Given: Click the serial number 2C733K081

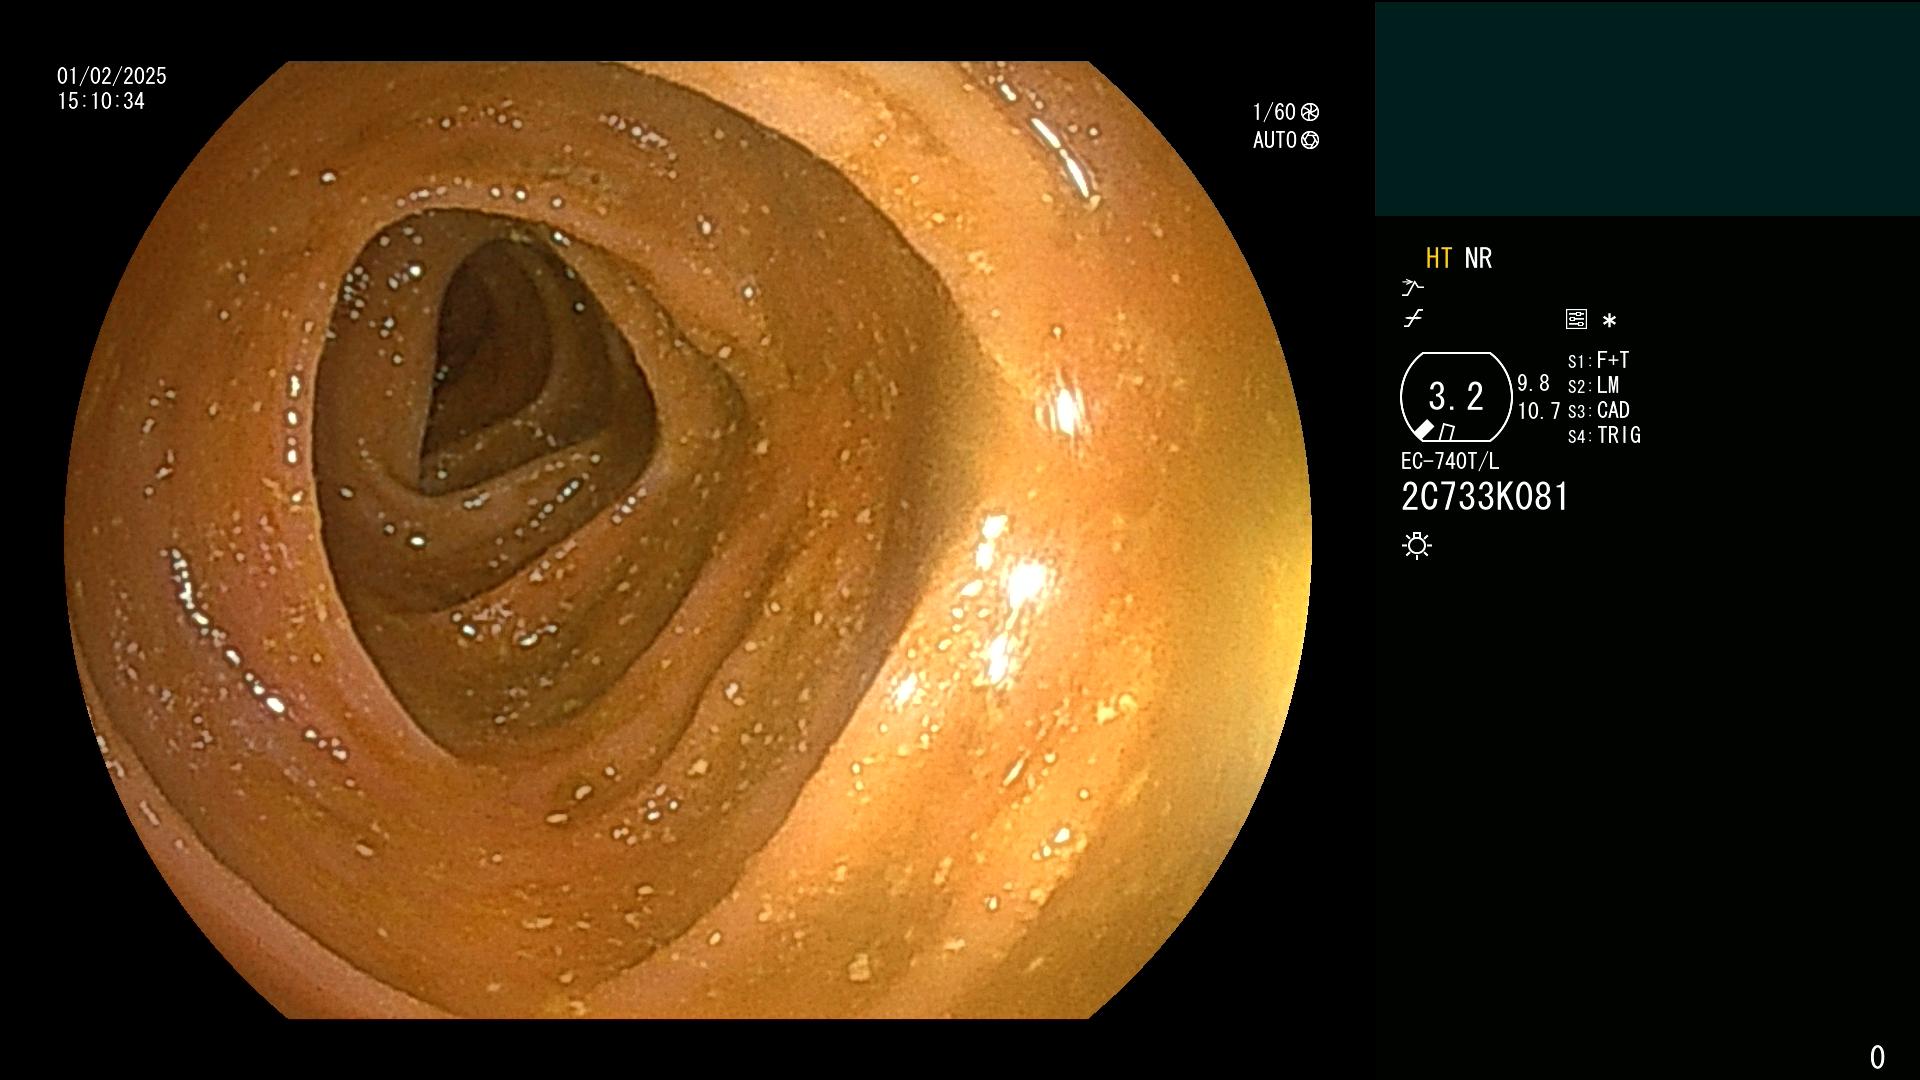Looking at the screenshot, I should coord(1485,497).
